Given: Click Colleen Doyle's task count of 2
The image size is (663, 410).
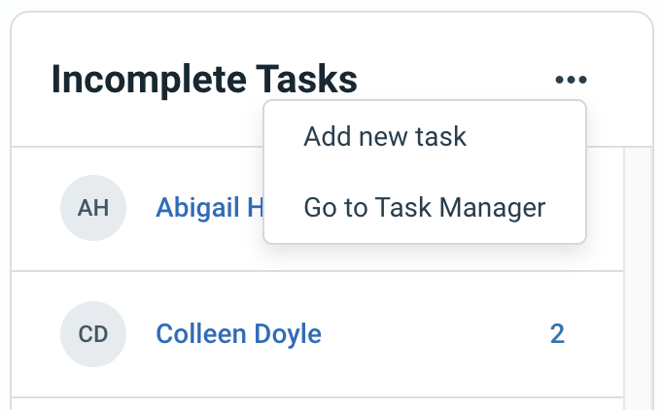Looking at the screenshot, I should [x=557, y=334].
